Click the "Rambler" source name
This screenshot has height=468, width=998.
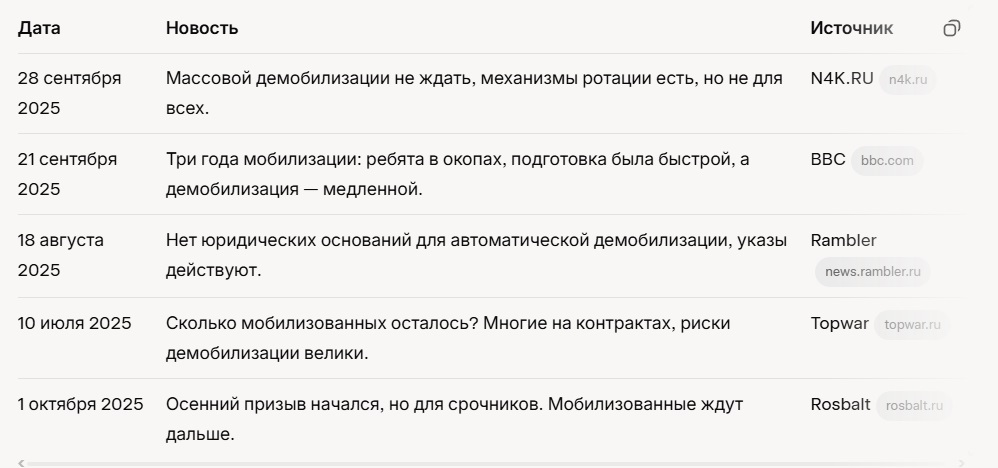(x=843, y=240)
